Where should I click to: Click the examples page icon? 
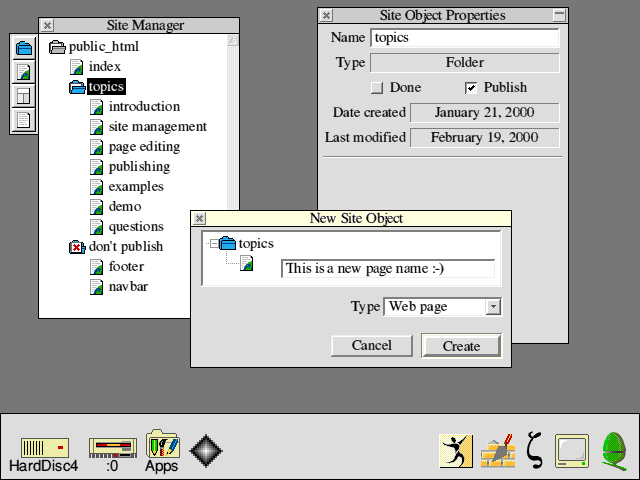point(97,187)
